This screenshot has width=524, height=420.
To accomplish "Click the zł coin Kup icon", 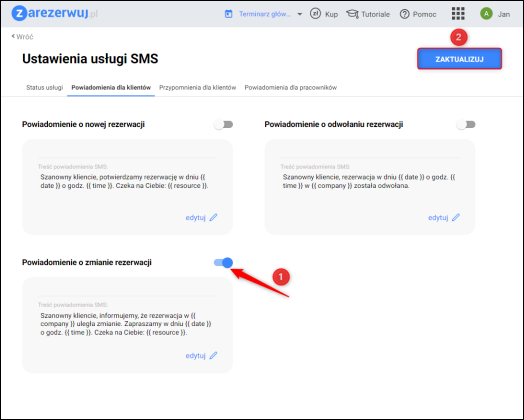I will (x=315, y=14).
